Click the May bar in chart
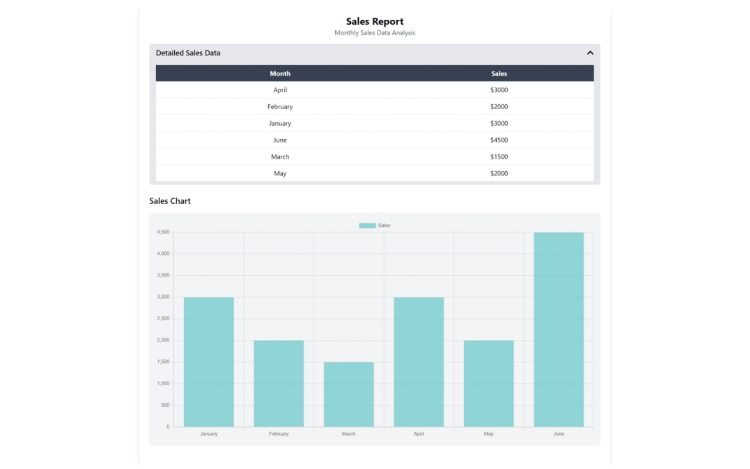The width and height of the screenshot is (750, 469). click(489, 383)
